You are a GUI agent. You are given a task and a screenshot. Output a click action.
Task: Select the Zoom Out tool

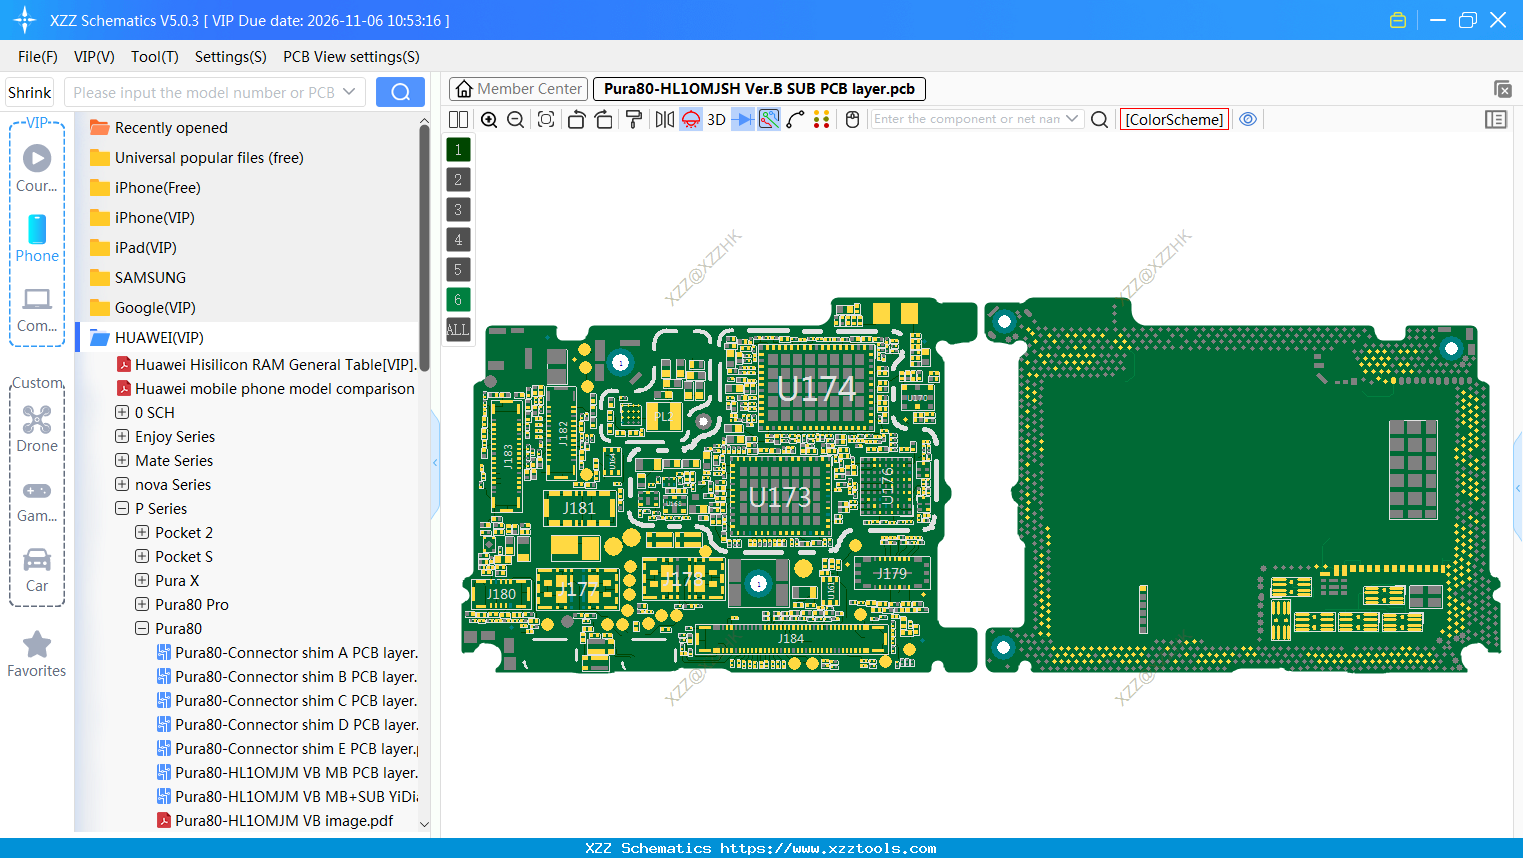tap(515, 119)
